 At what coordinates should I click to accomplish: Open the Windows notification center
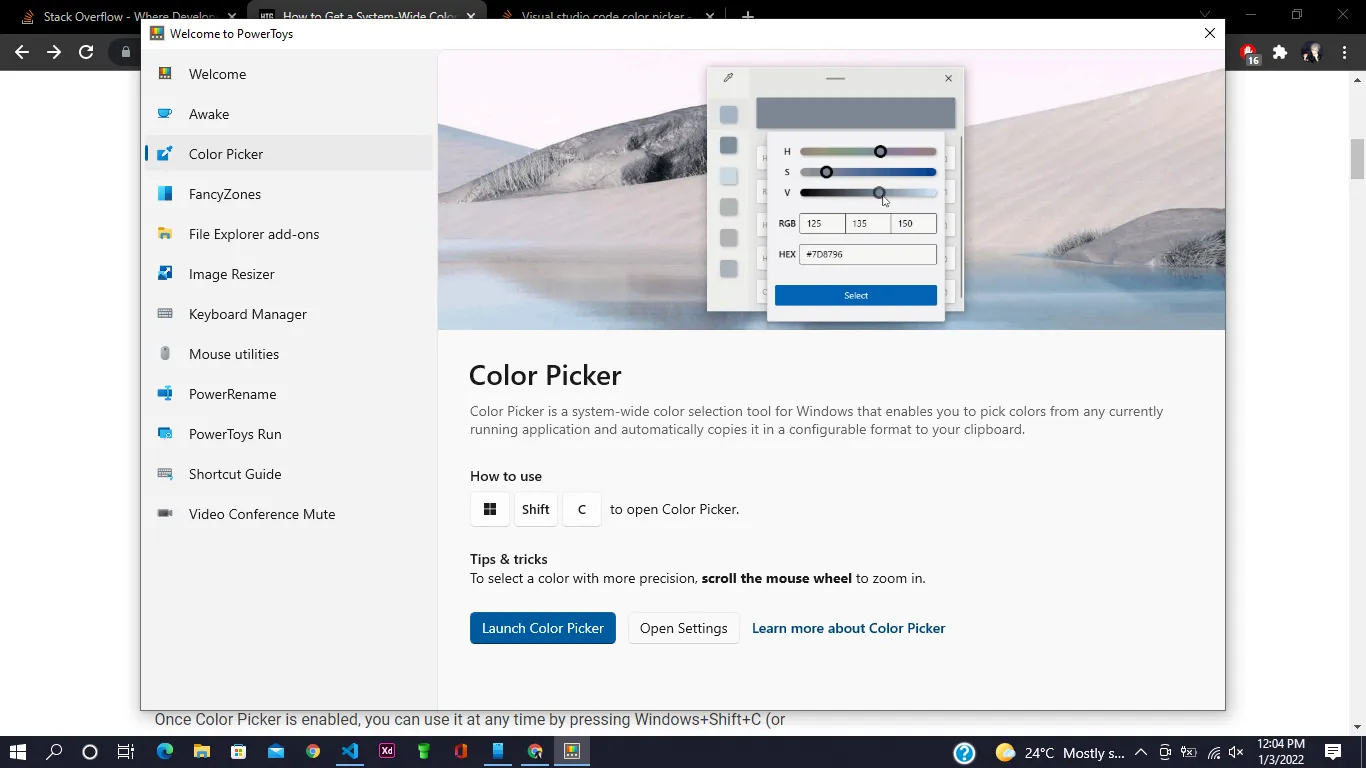[x=1333, y=752]
